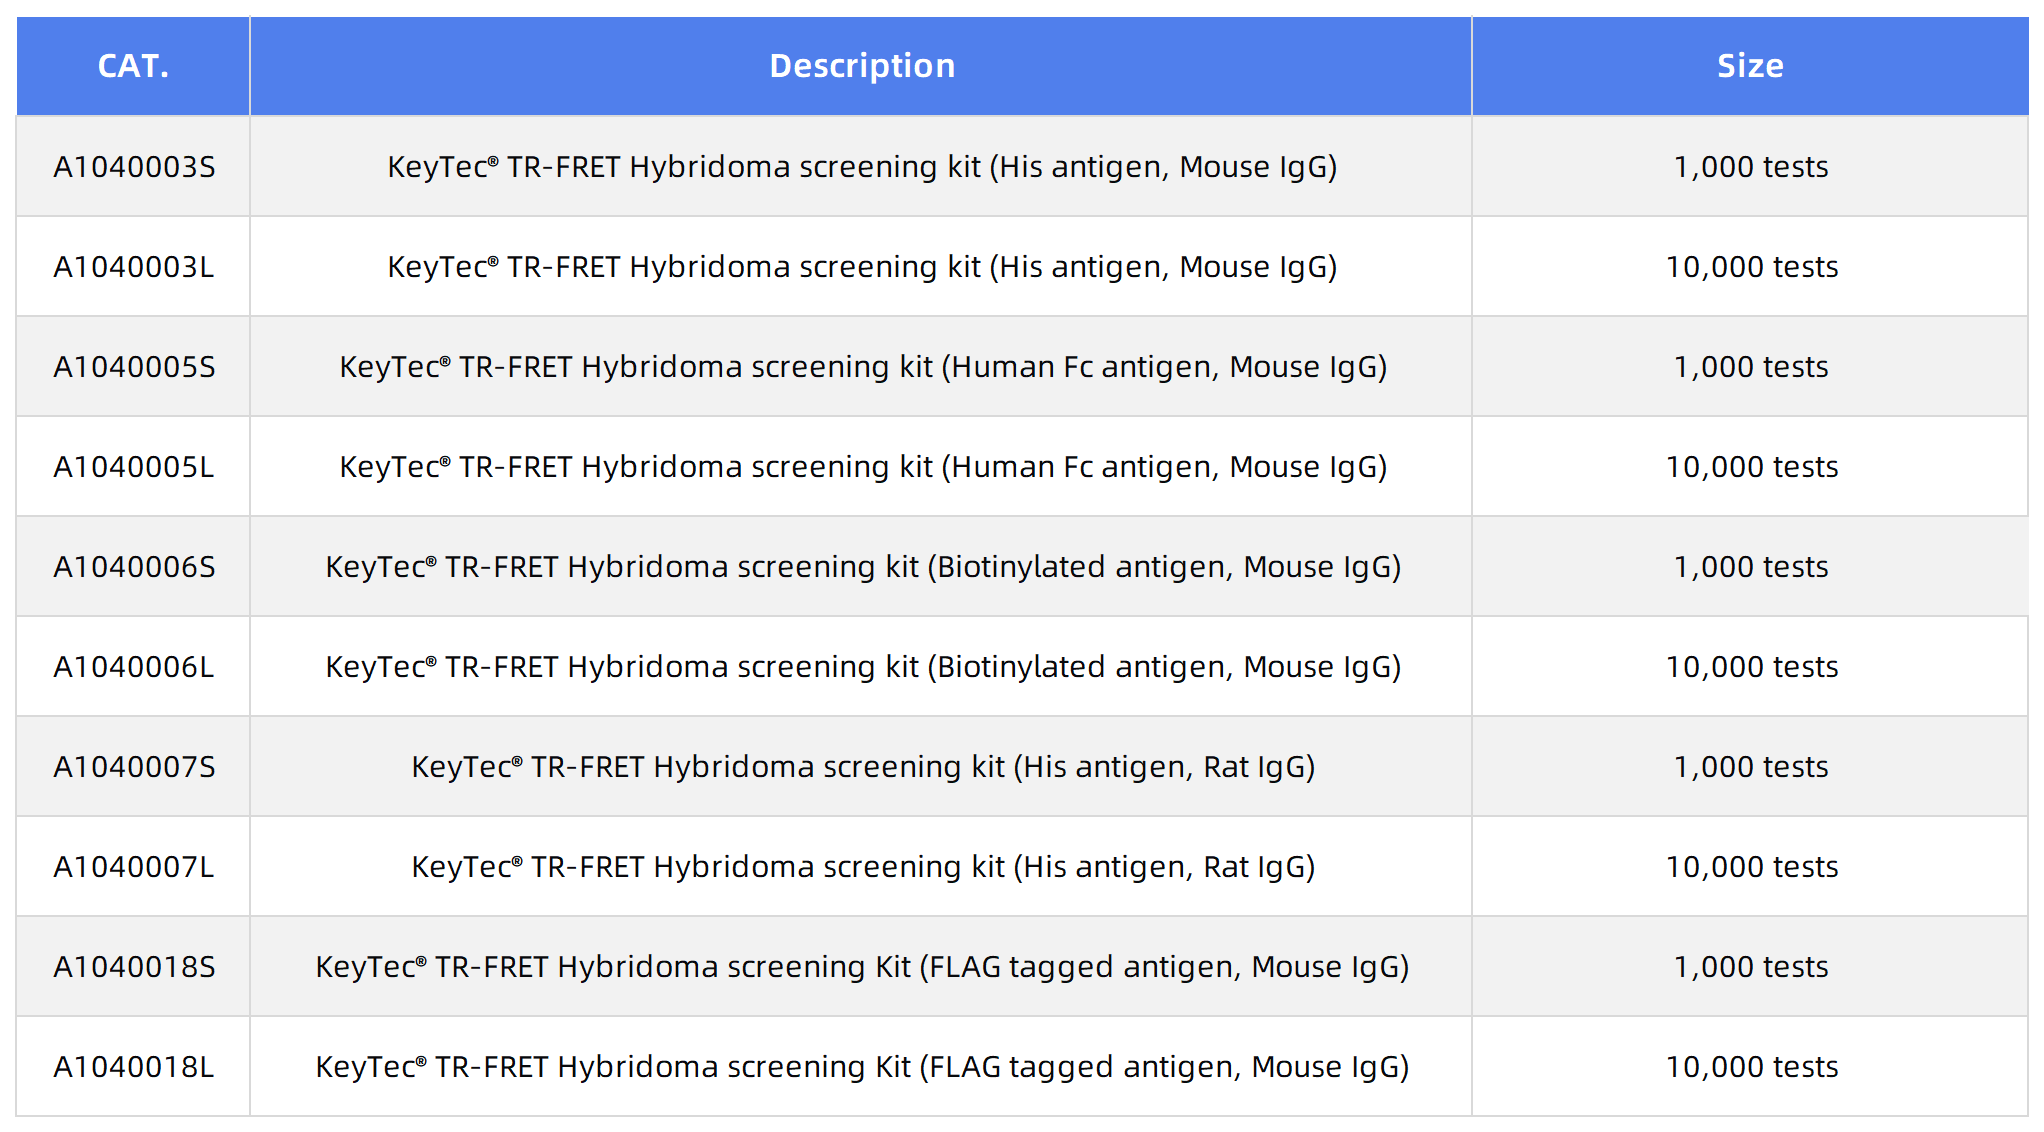
Task: Click the Biotinylated antigen Mouse IgG kit description
Action: point(861,566)
